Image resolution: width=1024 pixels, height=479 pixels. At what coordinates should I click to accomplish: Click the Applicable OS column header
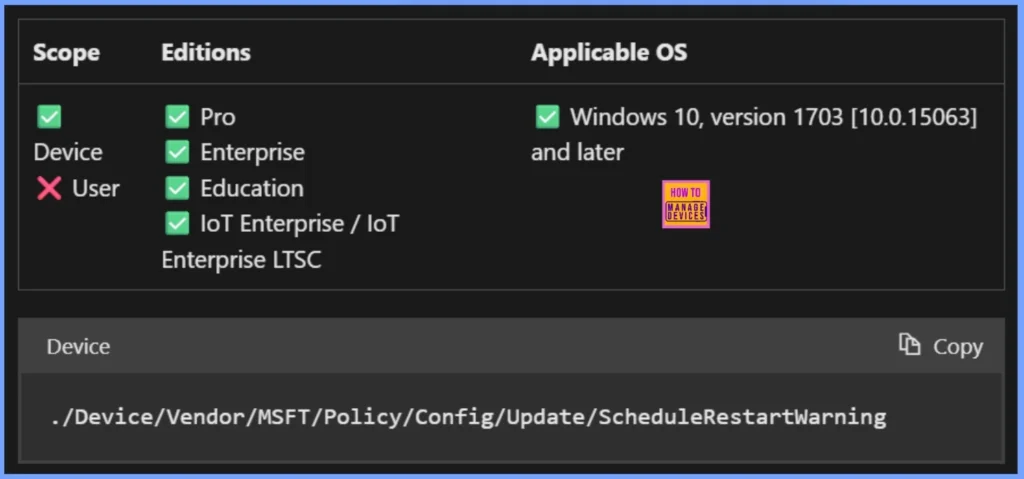[x=609, y=52]
